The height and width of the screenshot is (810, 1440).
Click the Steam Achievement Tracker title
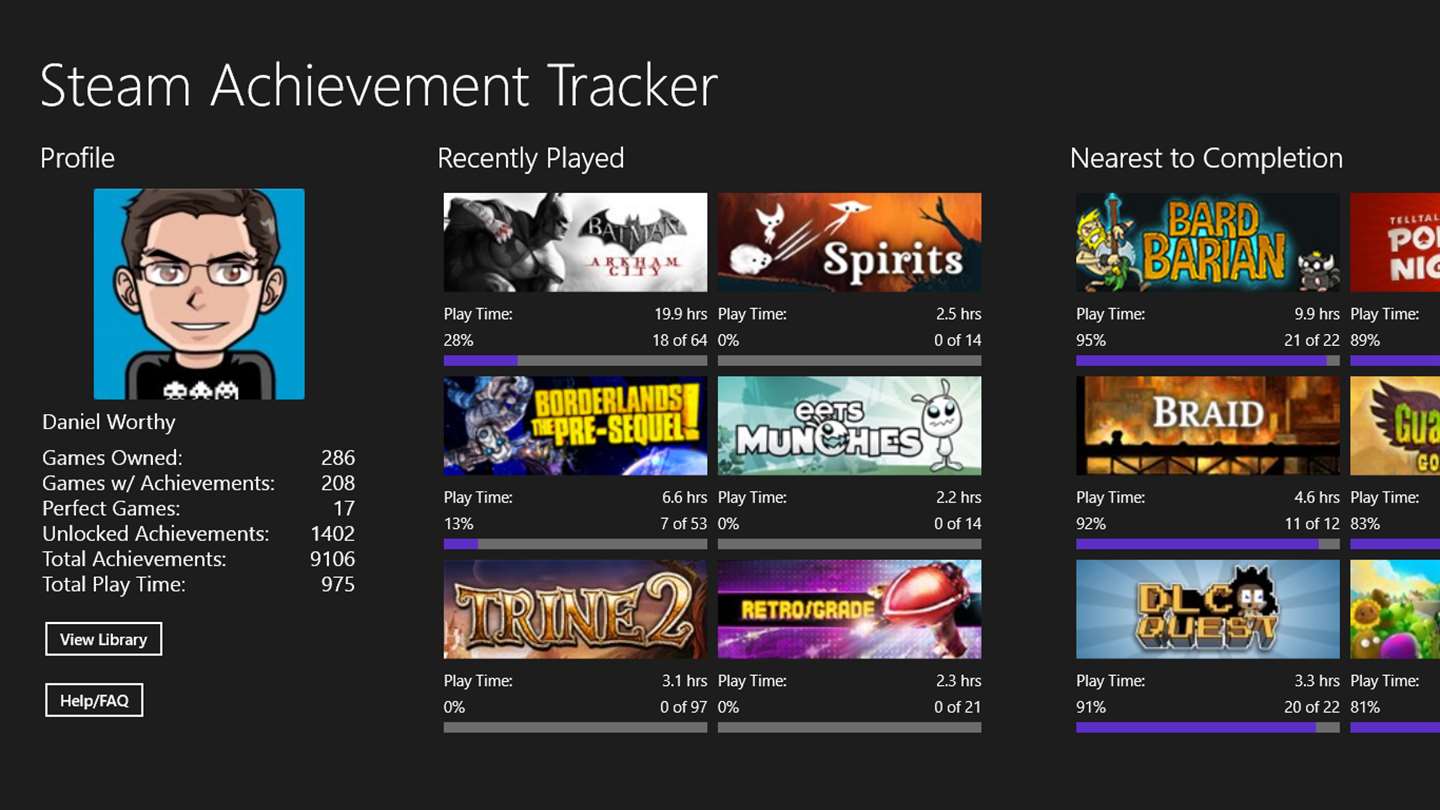(x=379, y=85)
